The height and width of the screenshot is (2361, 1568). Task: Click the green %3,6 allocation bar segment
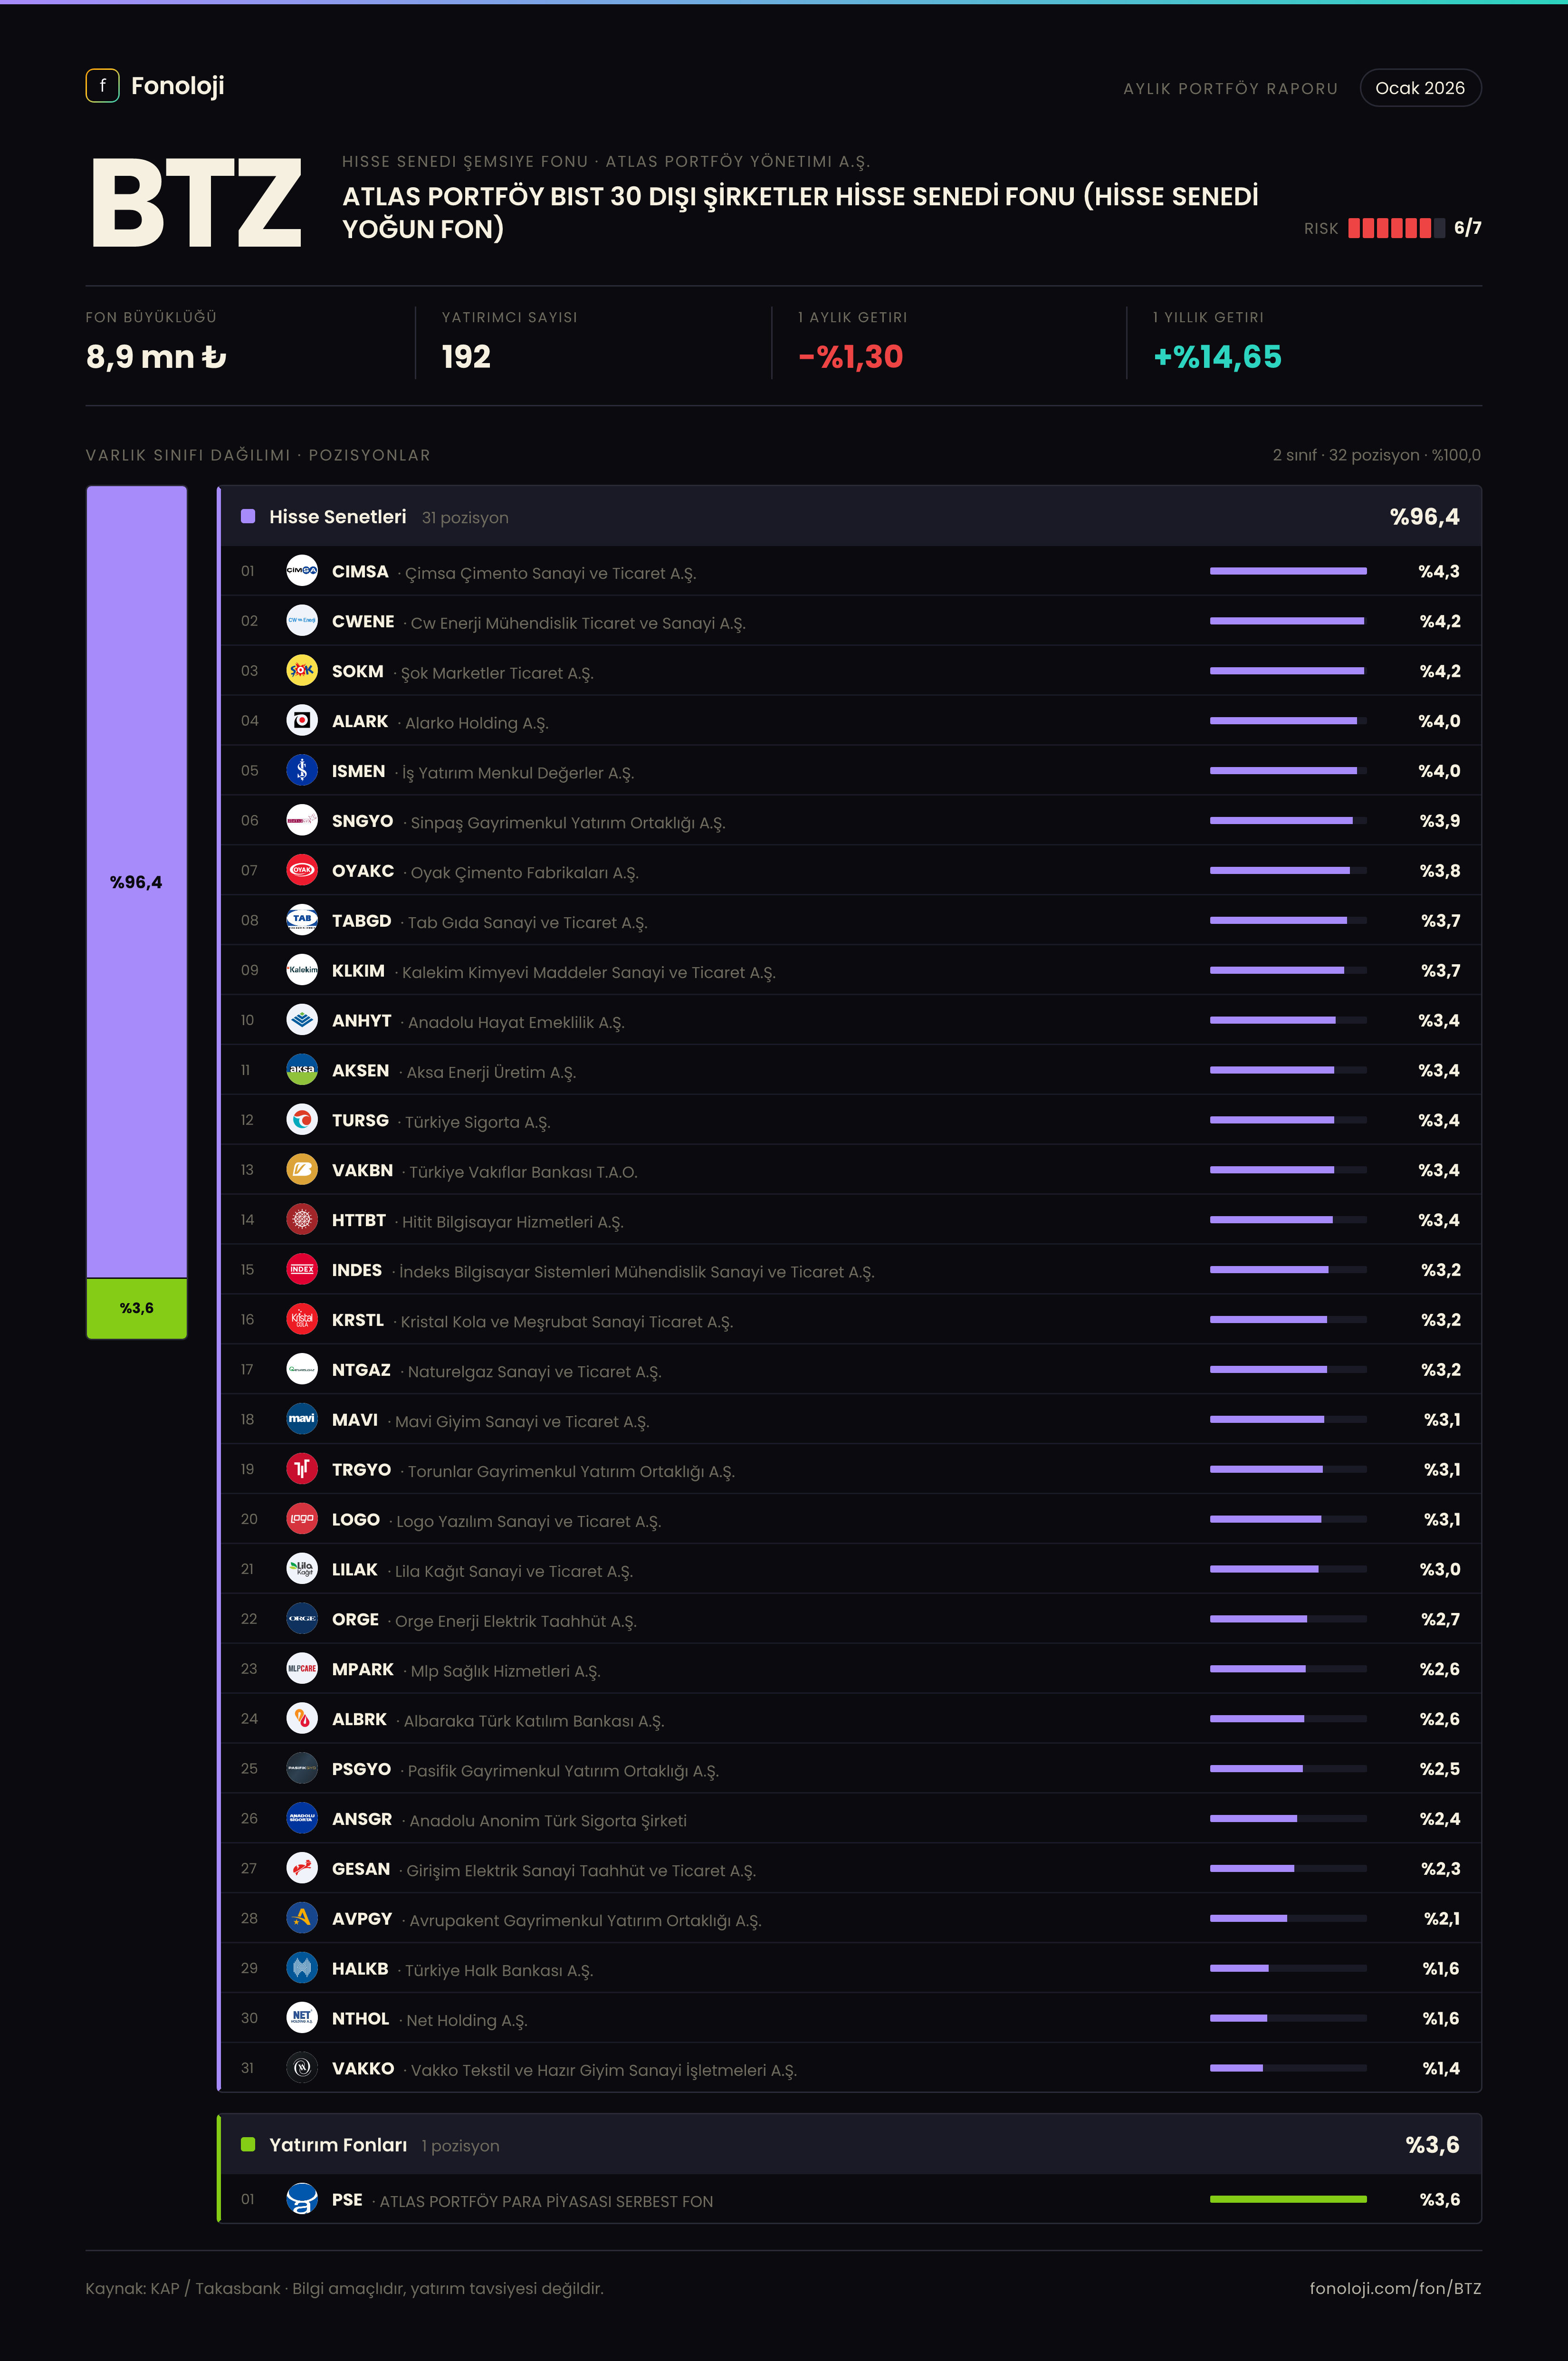pos(137,1308)
